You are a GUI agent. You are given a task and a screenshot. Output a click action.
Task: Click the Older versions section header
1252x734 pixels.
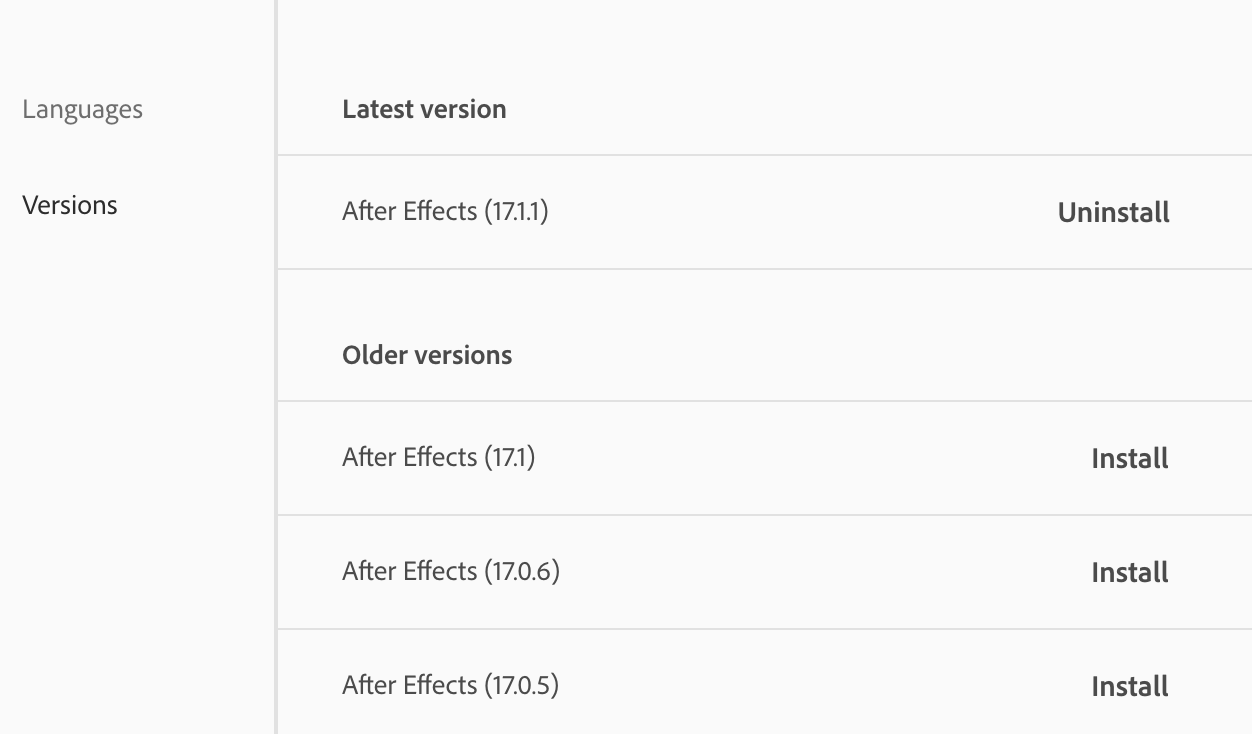tap(427, 355)
